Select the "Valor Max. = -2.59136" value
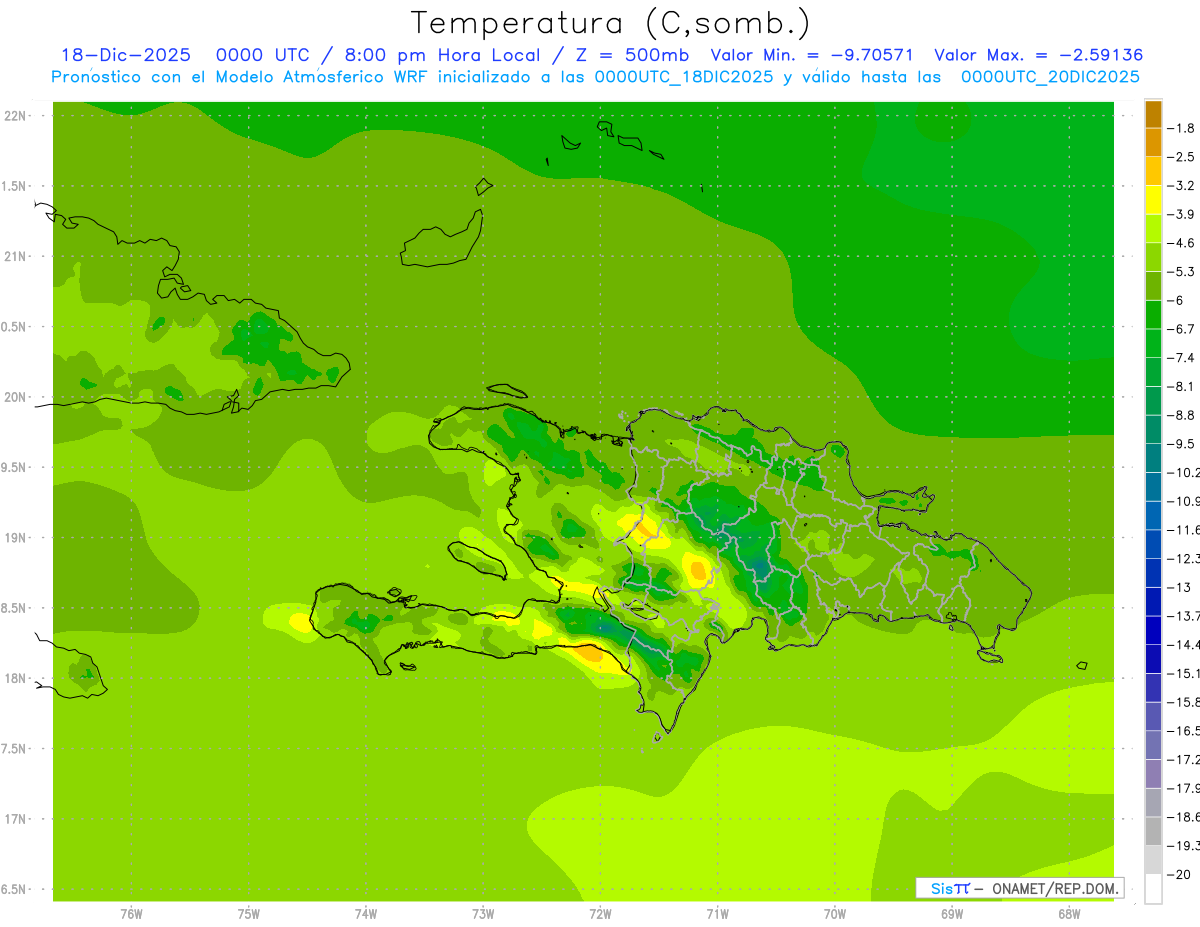The image size is (1200, 927). 1039,55
